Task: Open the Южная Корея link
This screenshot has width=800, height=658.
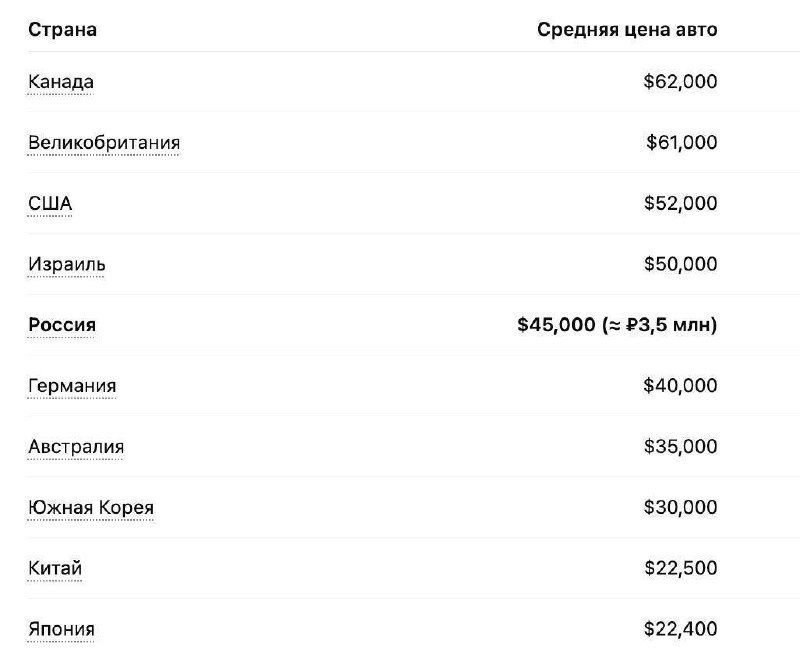Action: (x=91, y=508)
